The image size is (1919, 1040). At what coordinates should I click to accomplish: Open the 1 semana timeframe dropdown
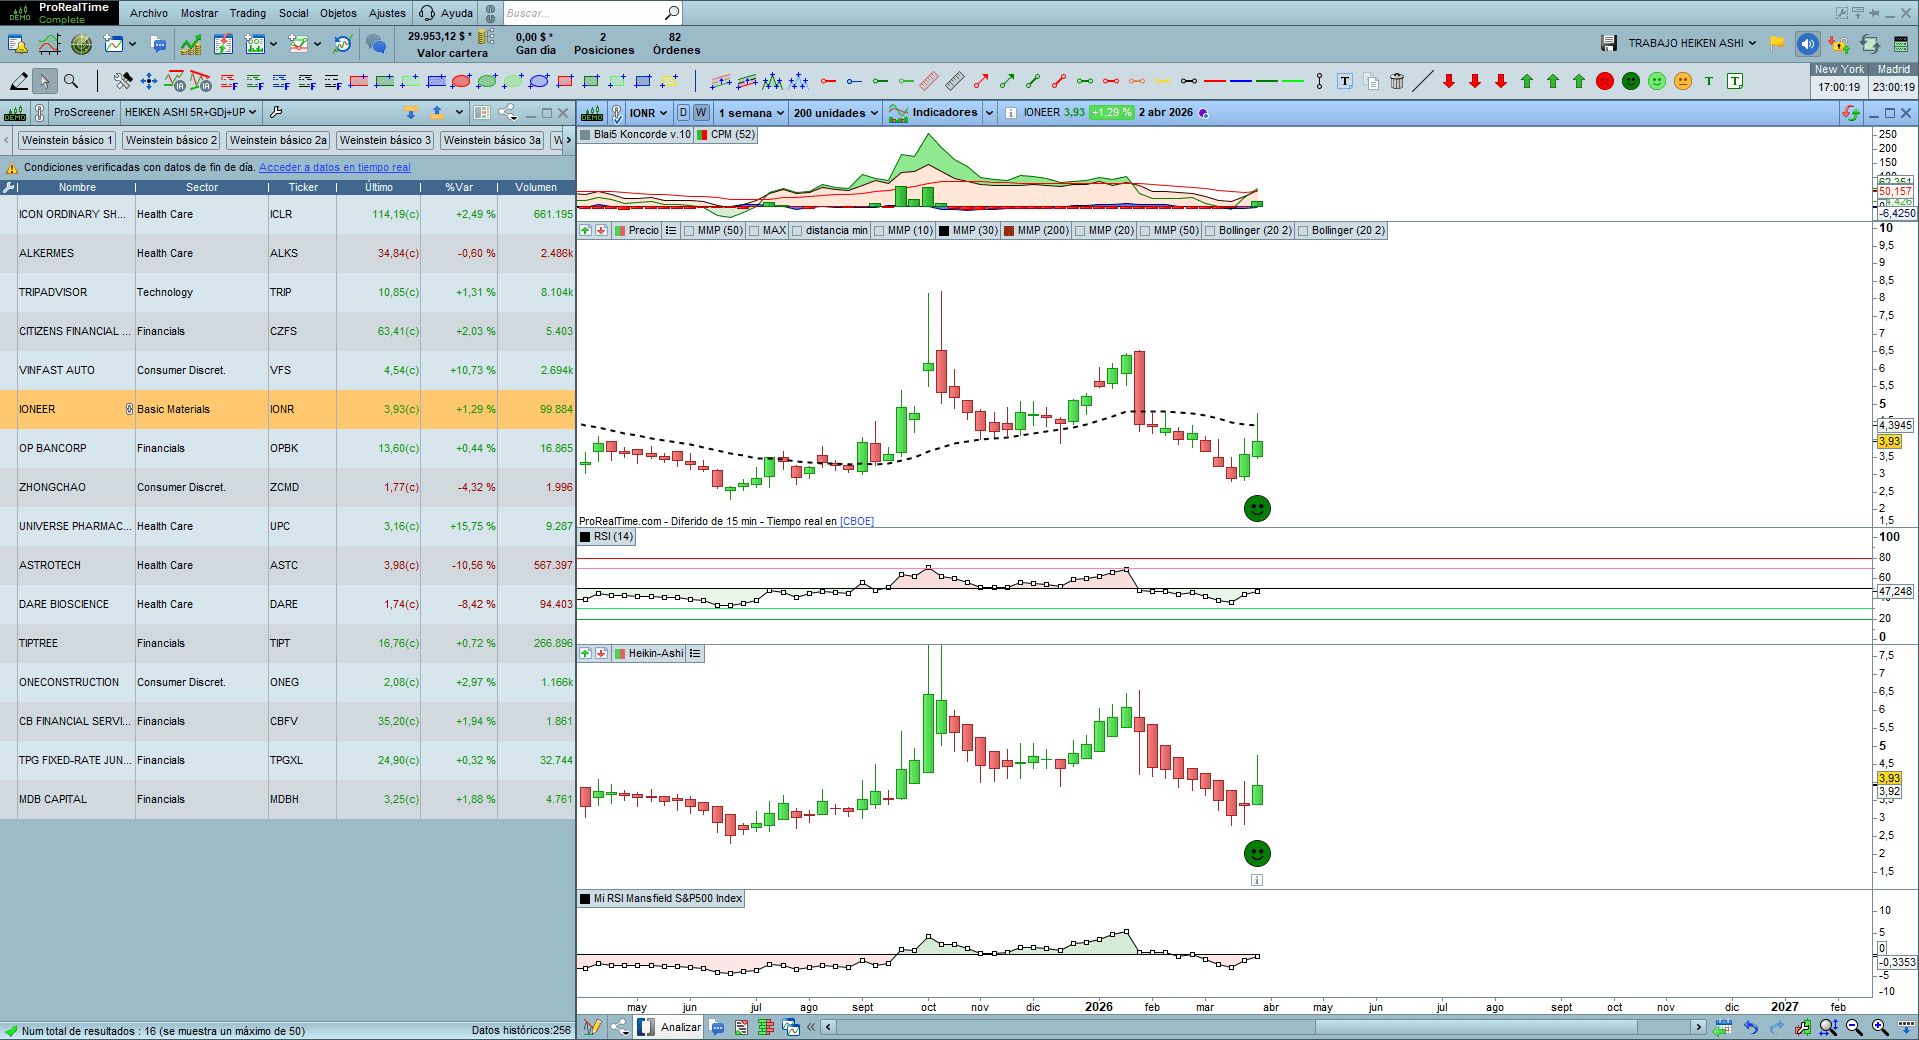(751, 113)
